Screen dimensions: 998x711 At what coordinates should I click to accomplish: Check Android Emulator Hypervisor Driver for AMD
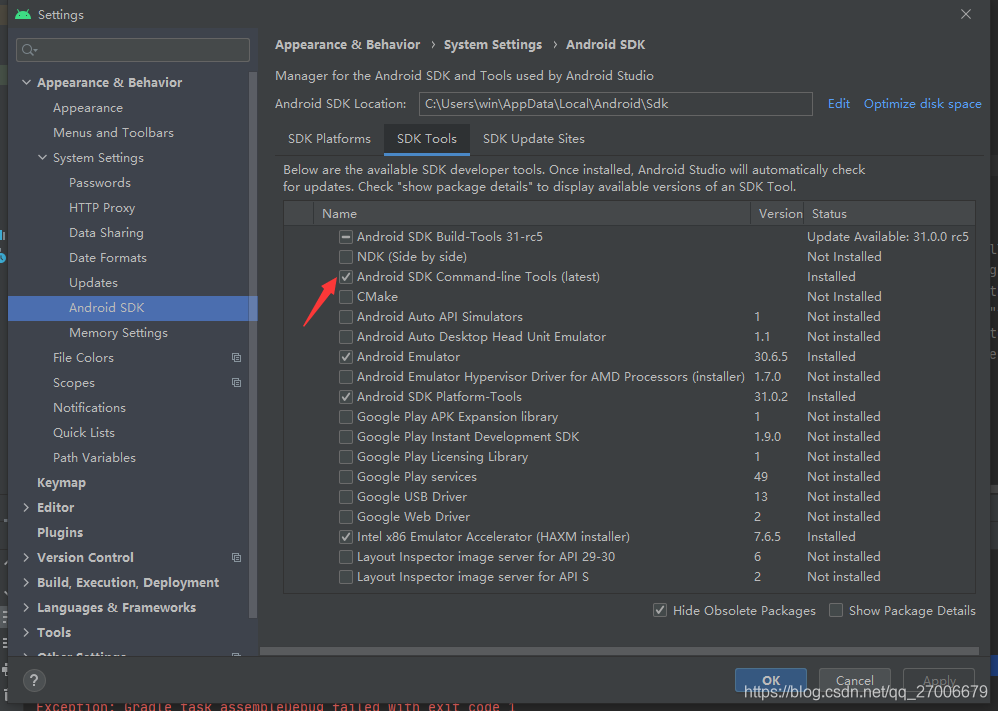[346, 377]
